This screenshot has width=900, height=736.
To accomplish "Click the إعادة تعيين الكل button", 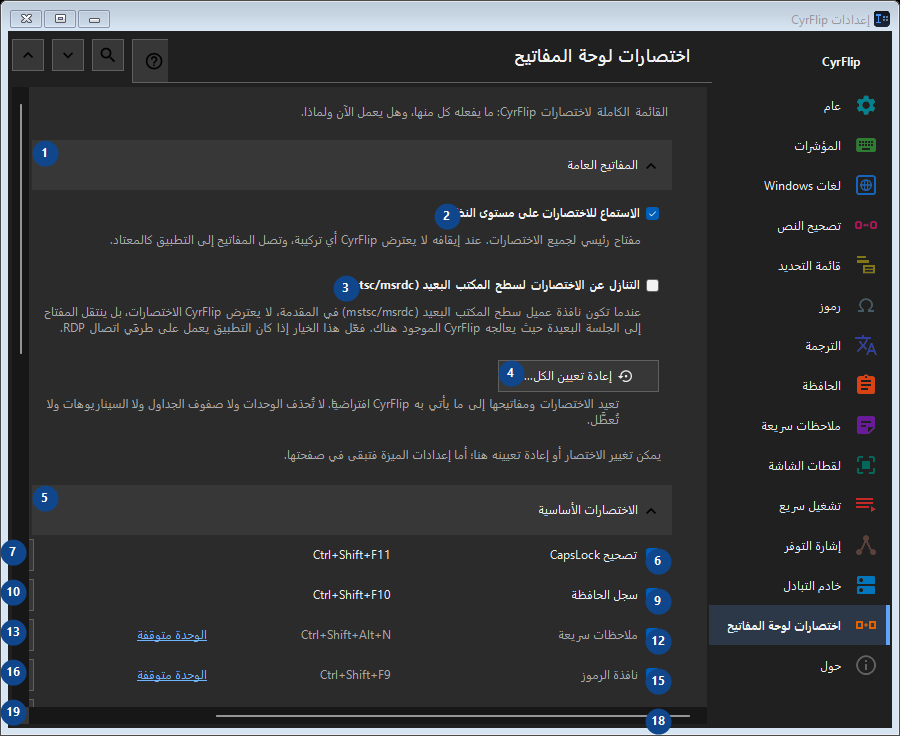I will coord(578,376).
